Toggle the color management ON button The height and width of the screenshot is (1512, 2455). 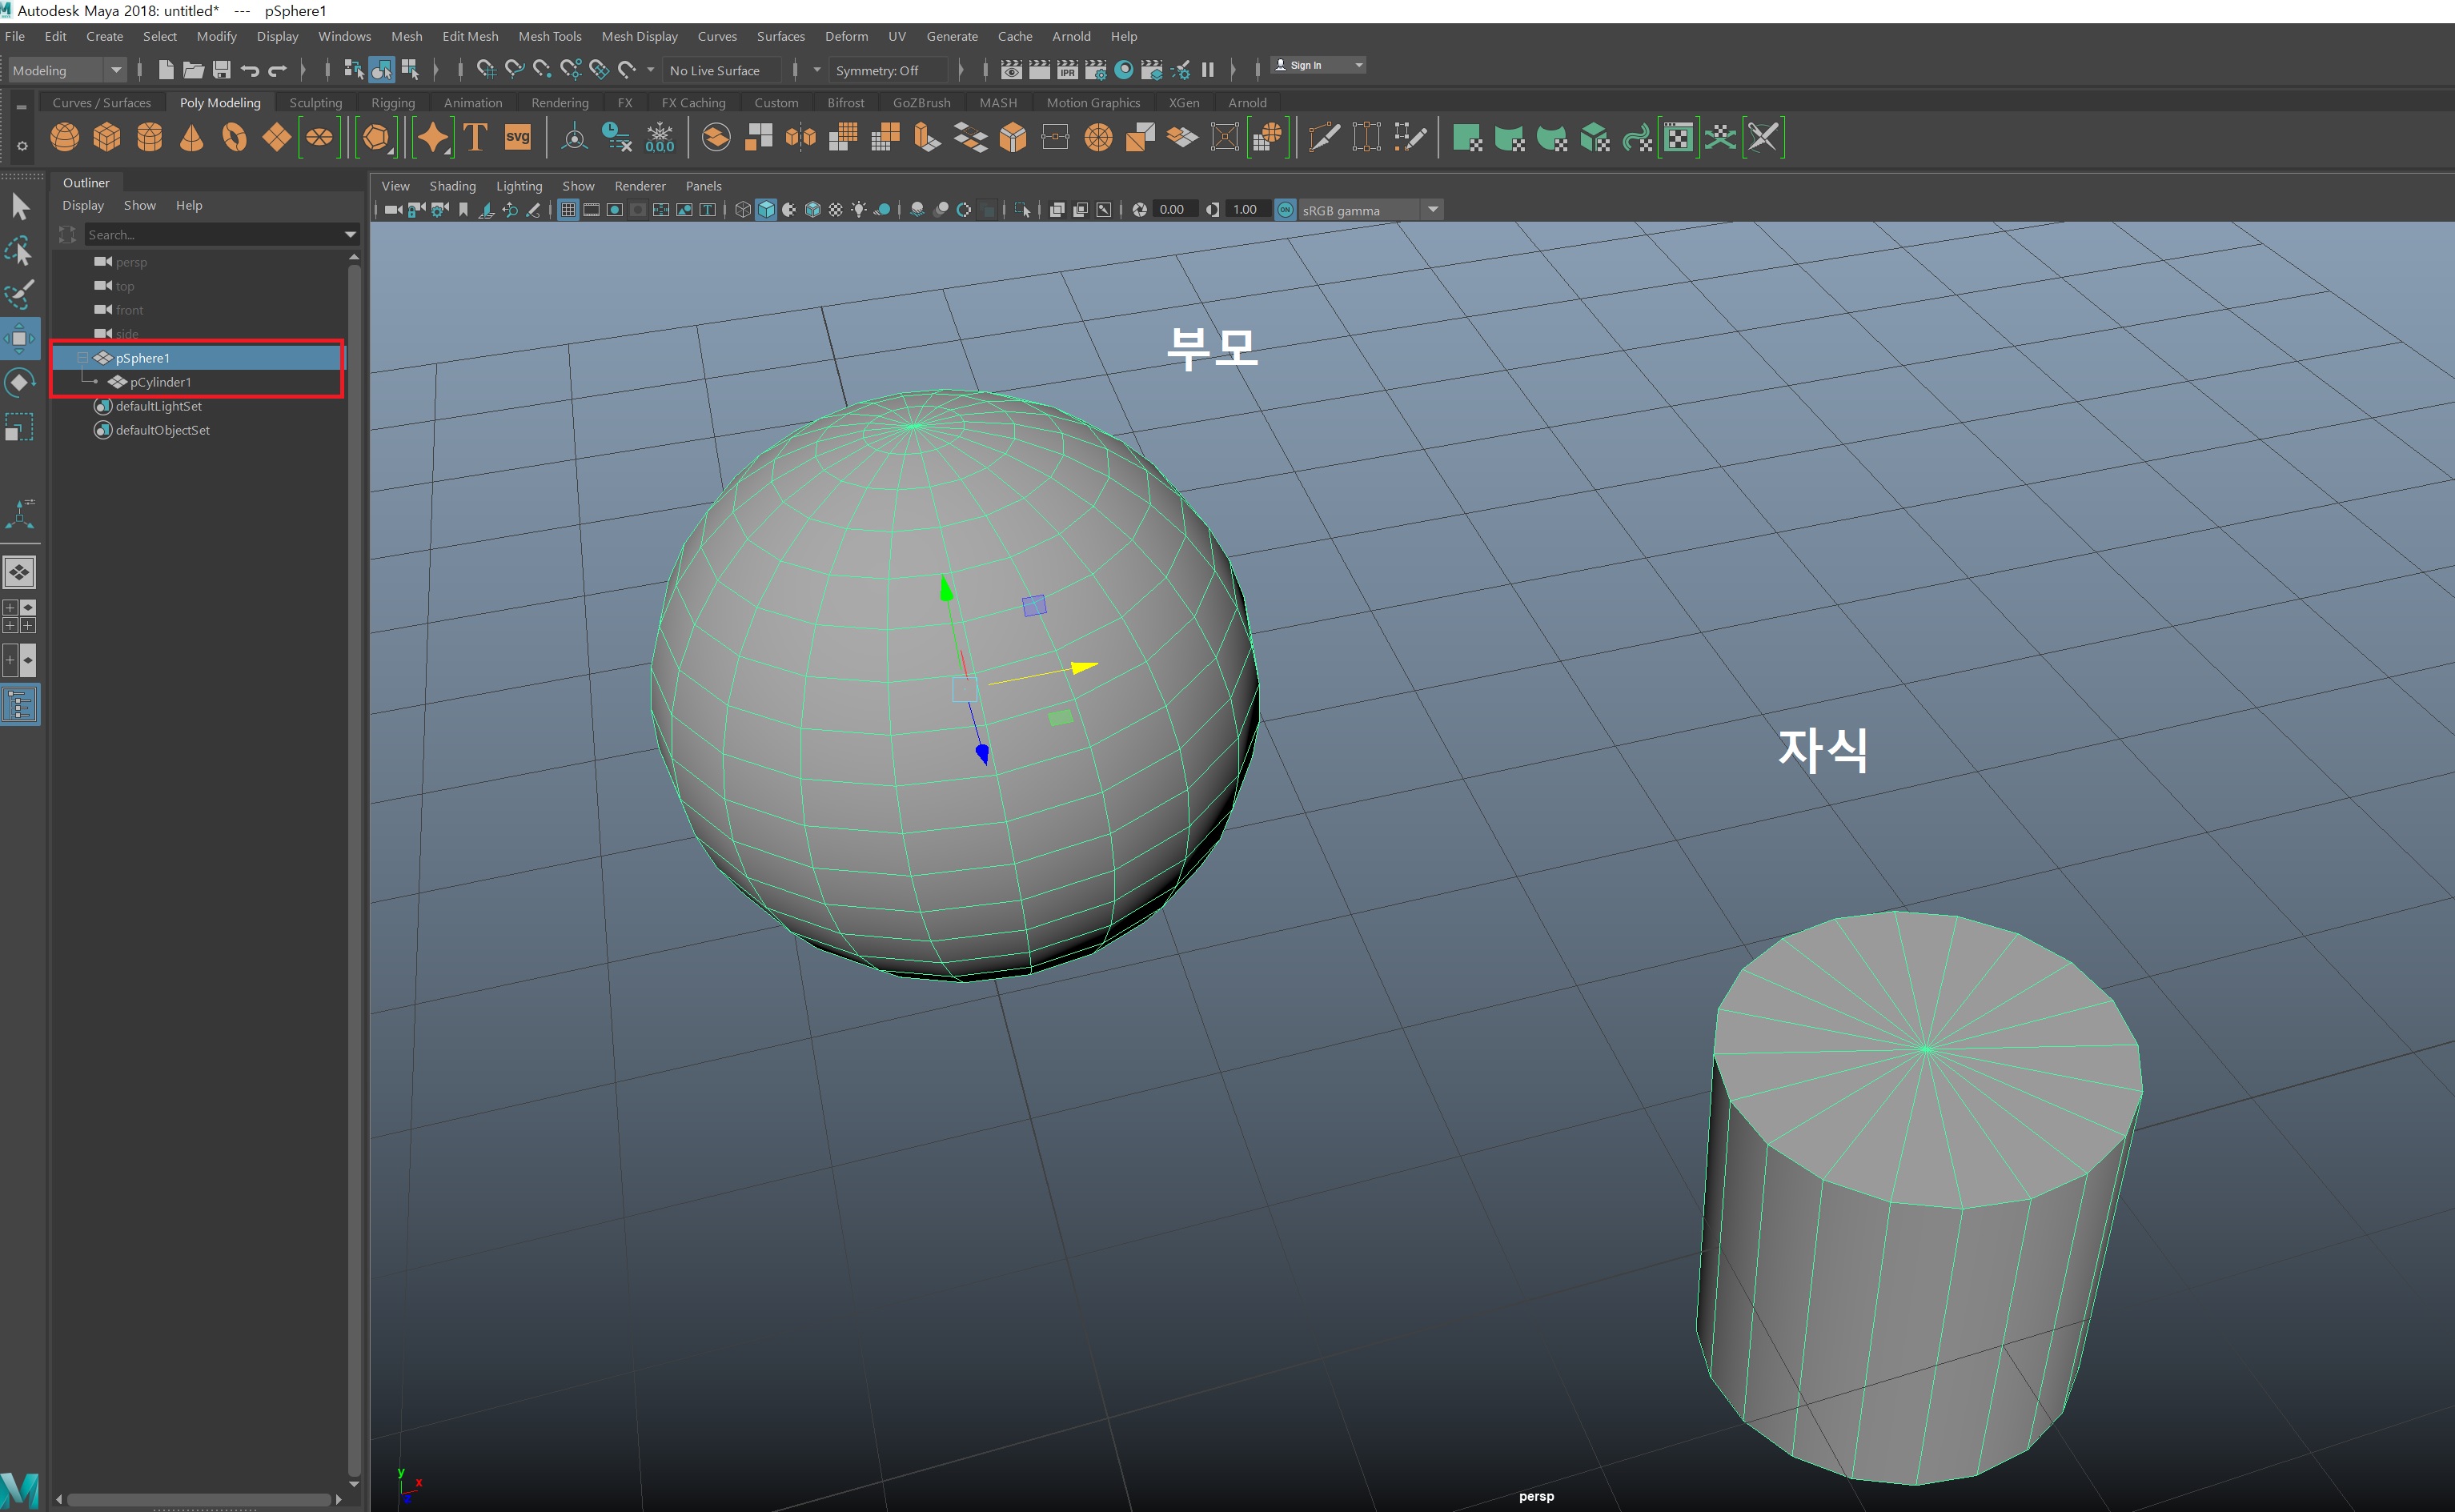tap(1286, 209)
